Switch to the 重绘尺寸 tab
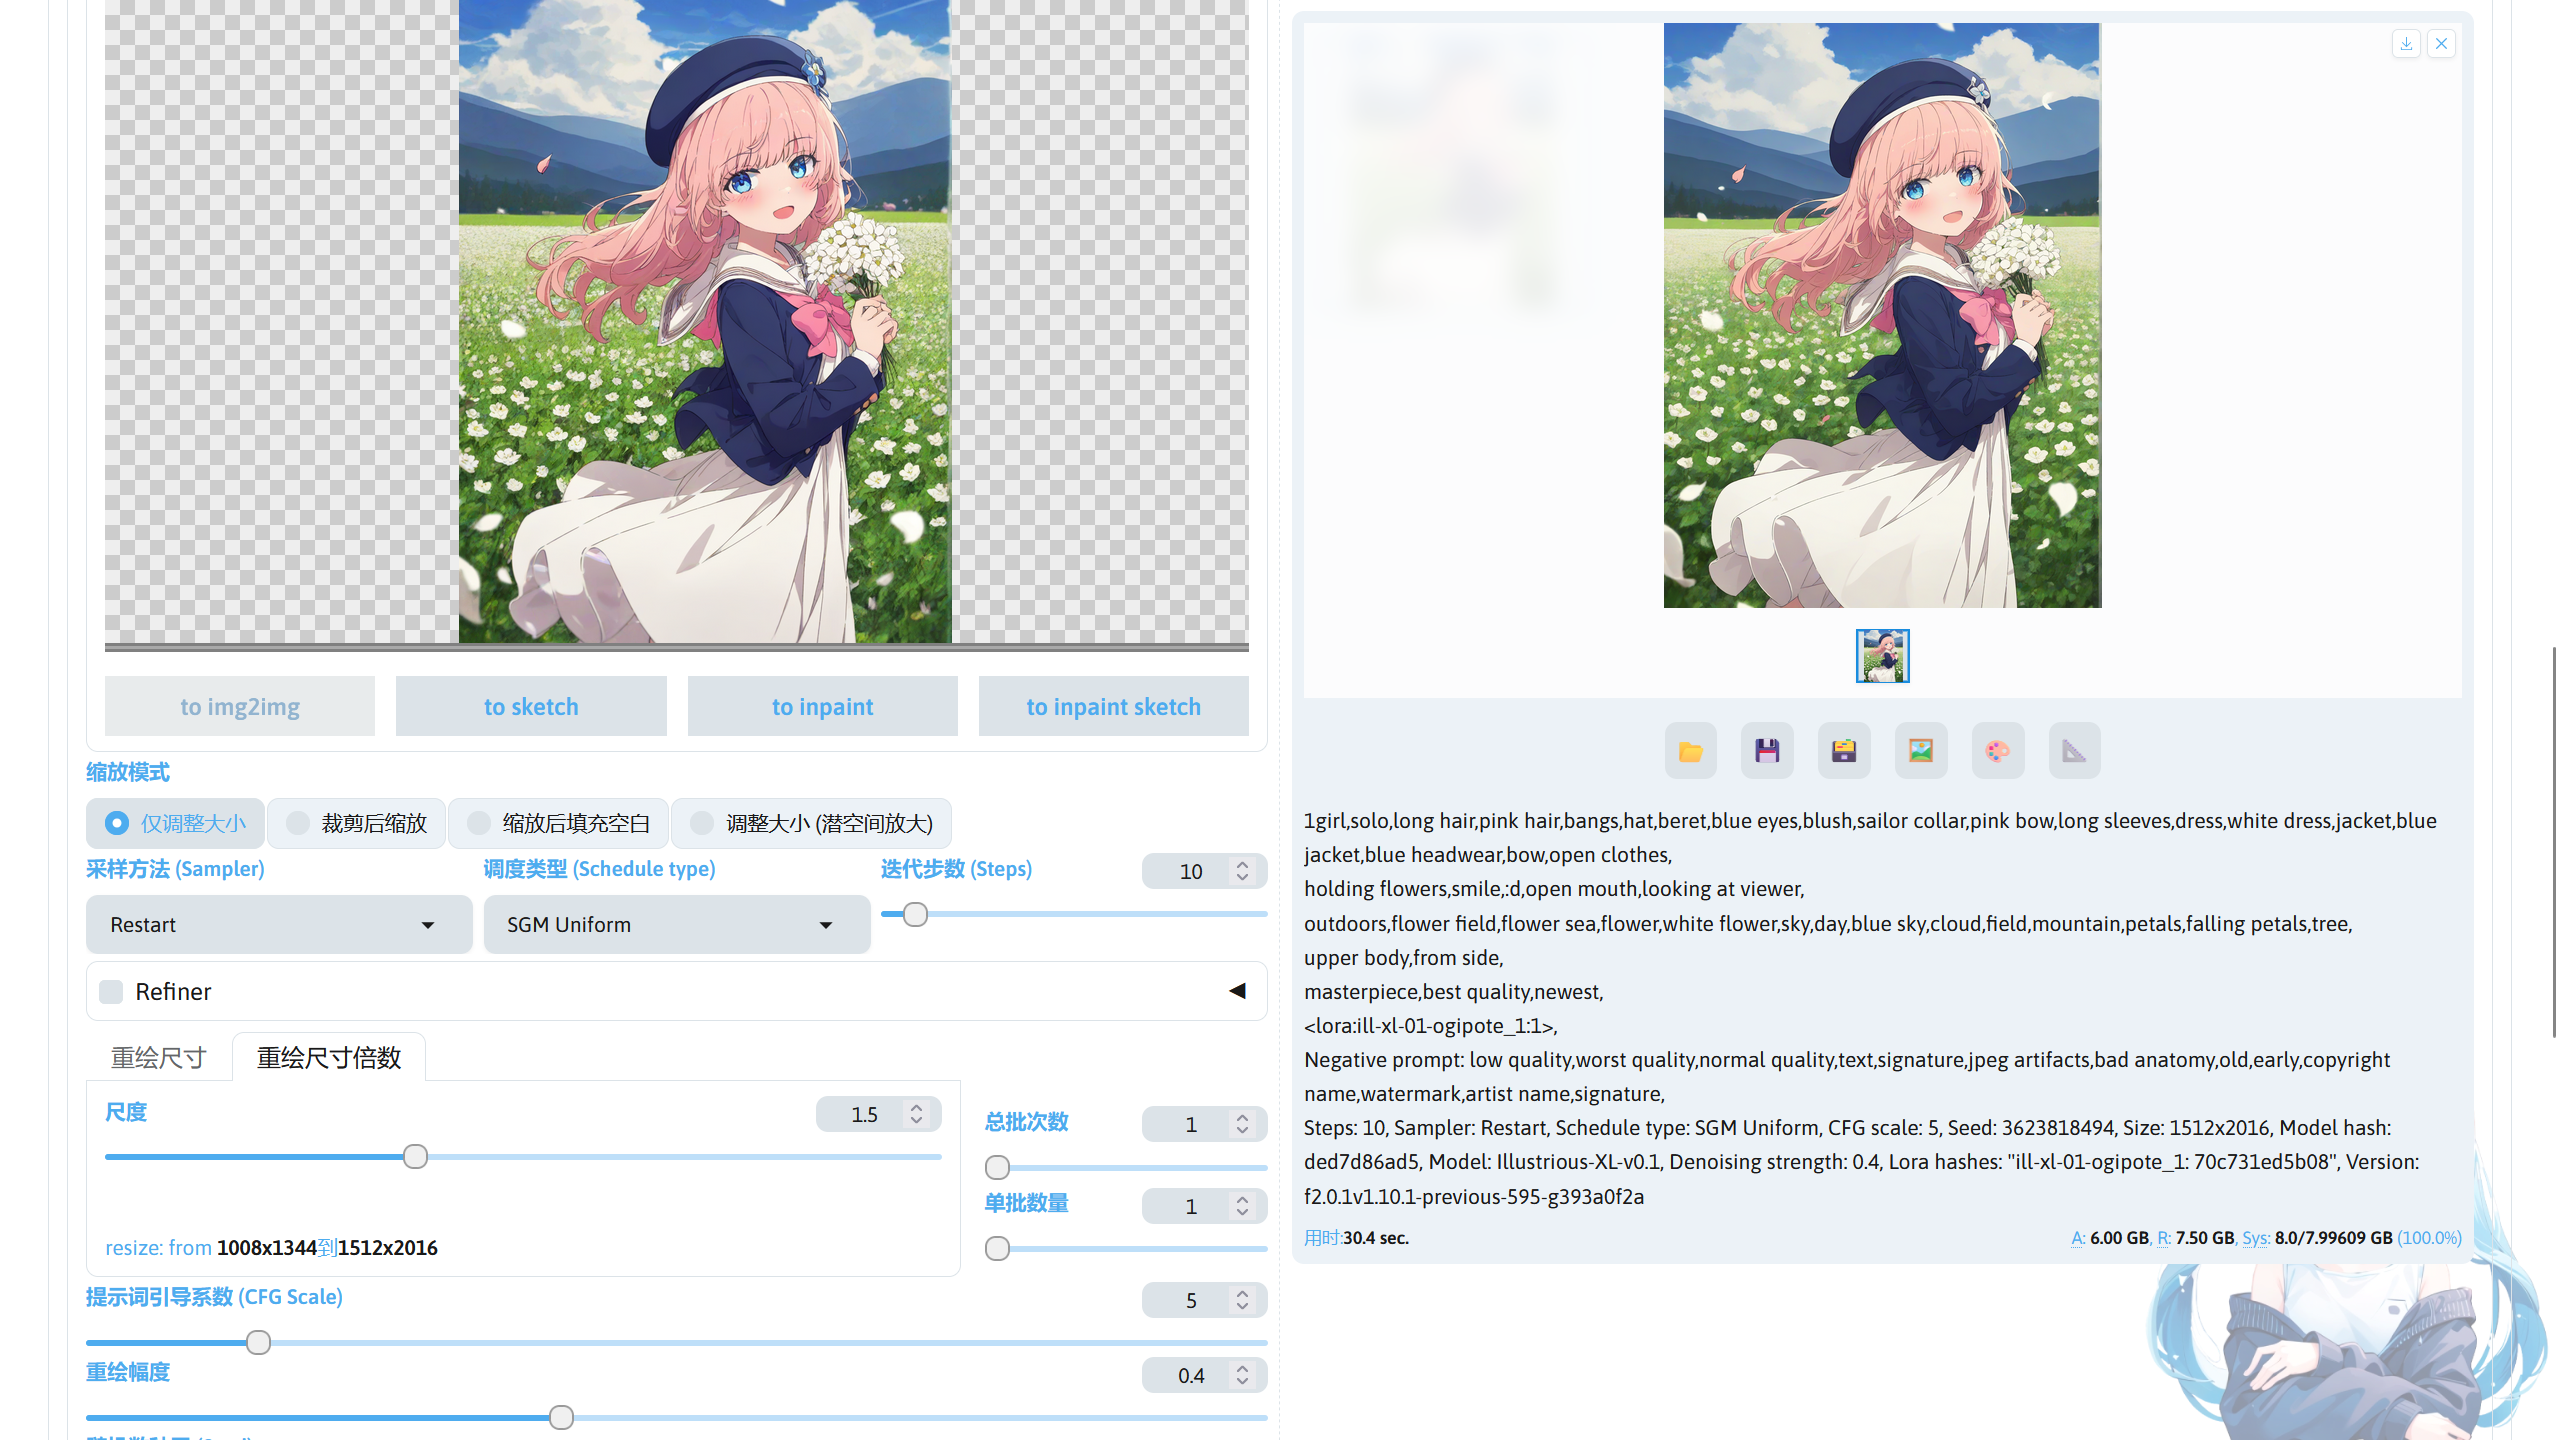This screenshot has height=1440, width=2560. (x=158, y=1057)
